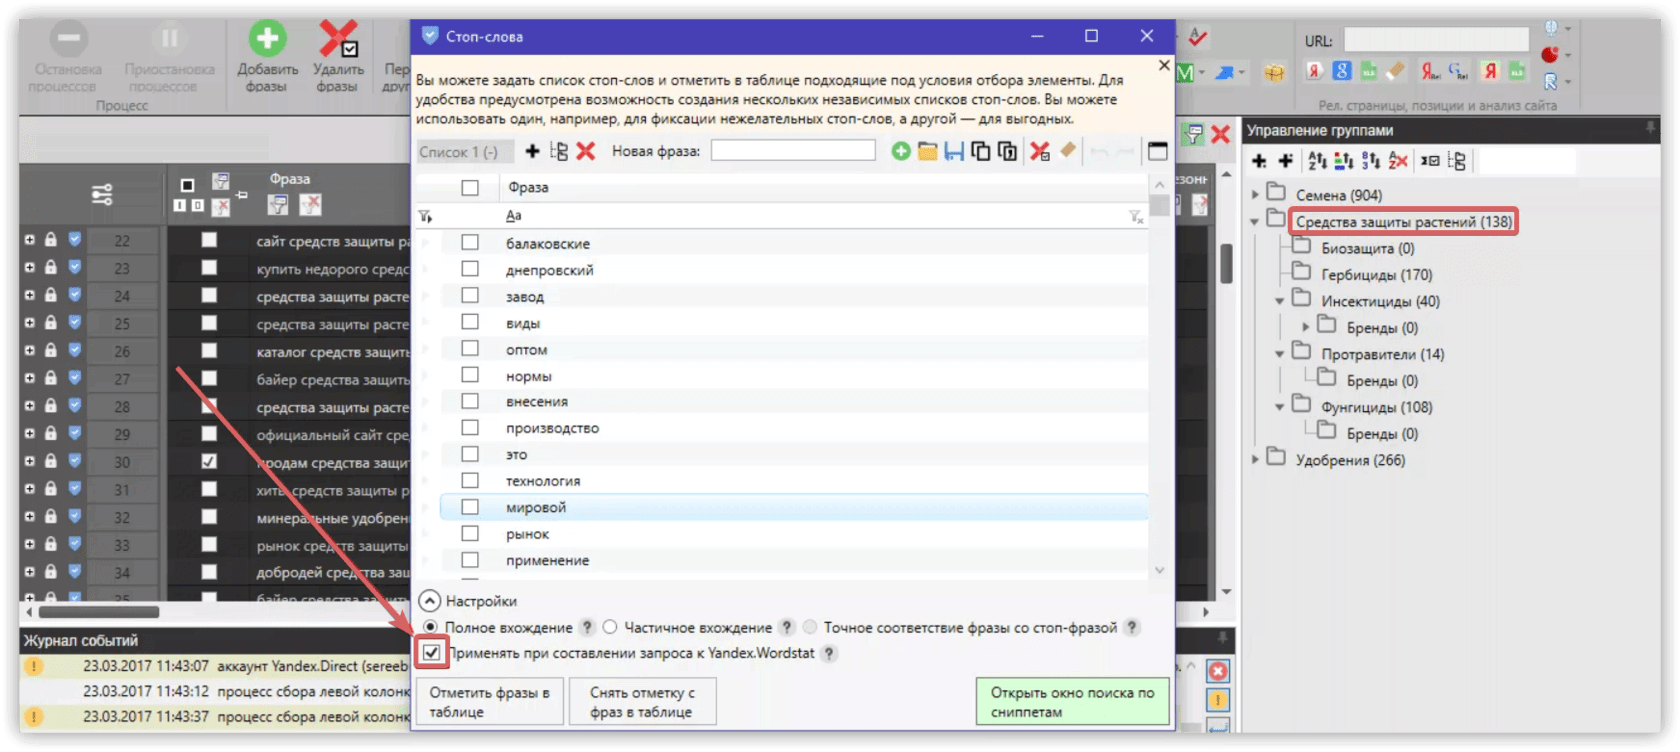Click search field in groups panel toolbar

[1527, 160]
